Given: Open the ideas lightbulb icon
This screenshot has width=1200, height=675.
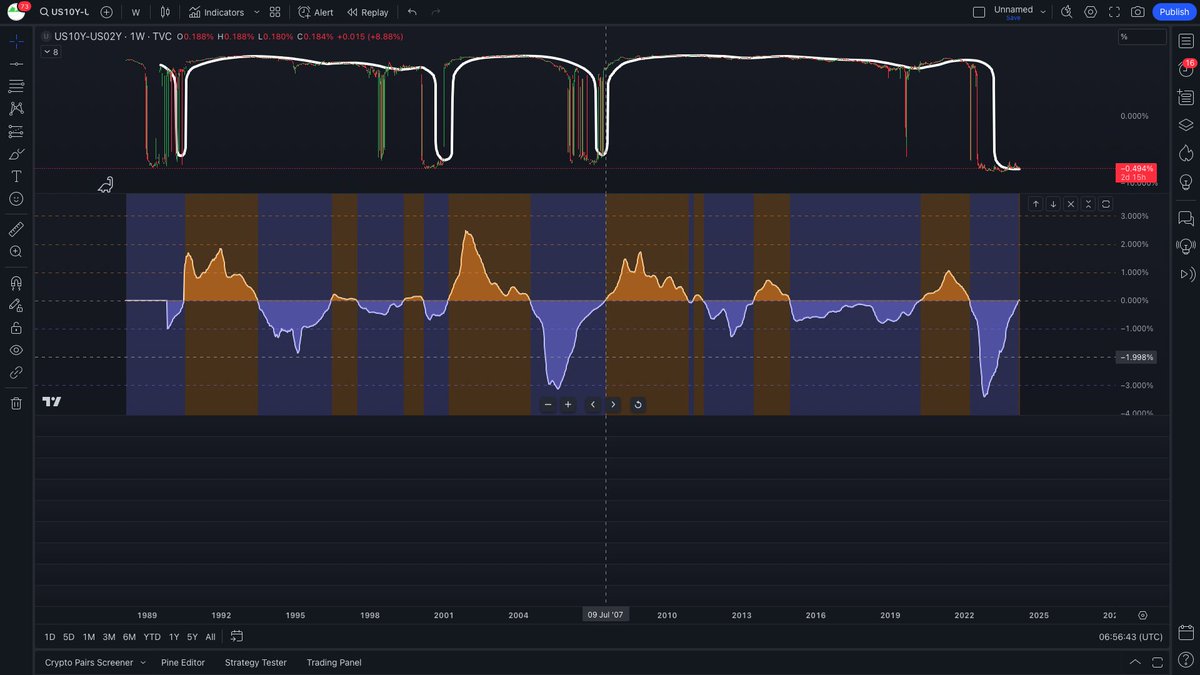Looking at the screenshot, I should tap(1186, 182).
